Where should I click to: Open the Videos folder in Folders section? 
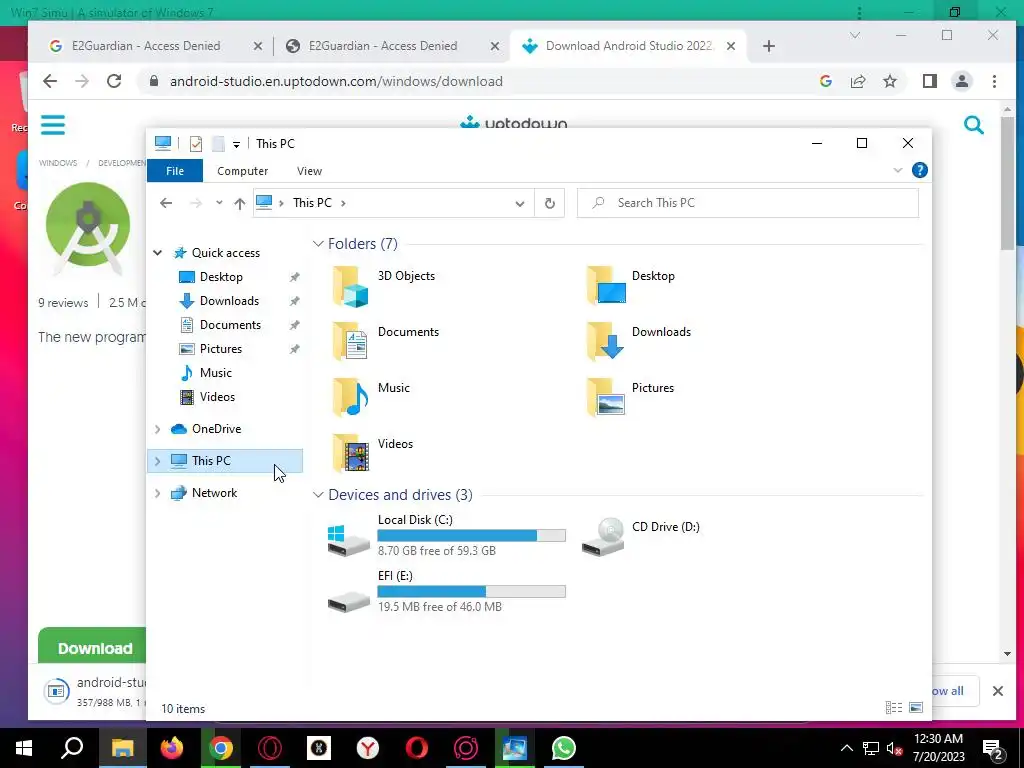pos(372,453)
